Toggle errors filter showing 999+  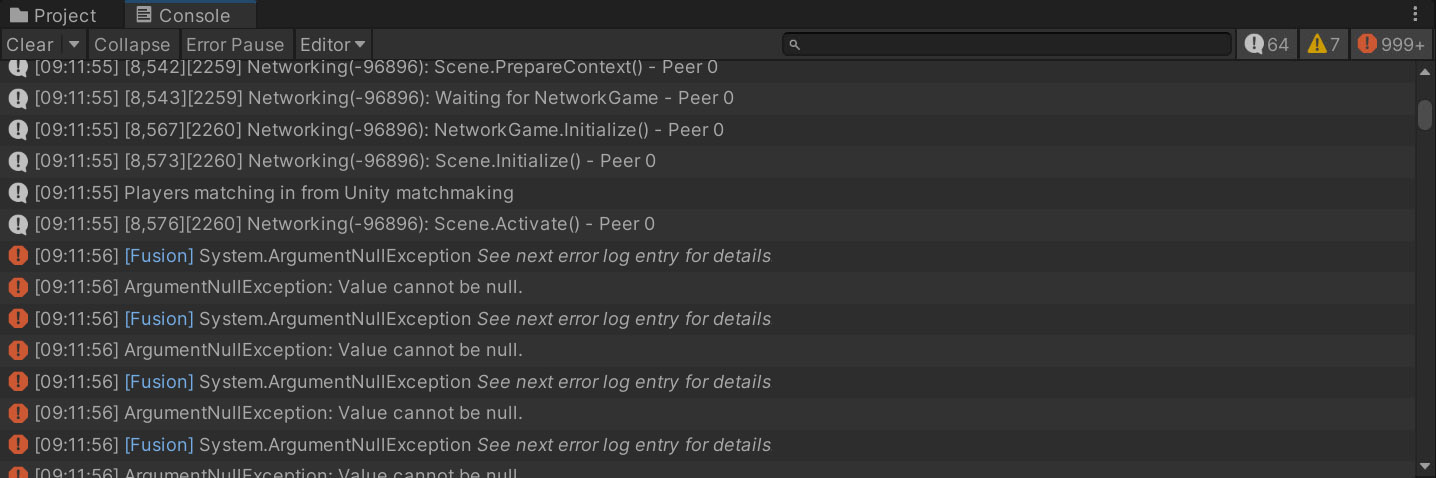1391,45
